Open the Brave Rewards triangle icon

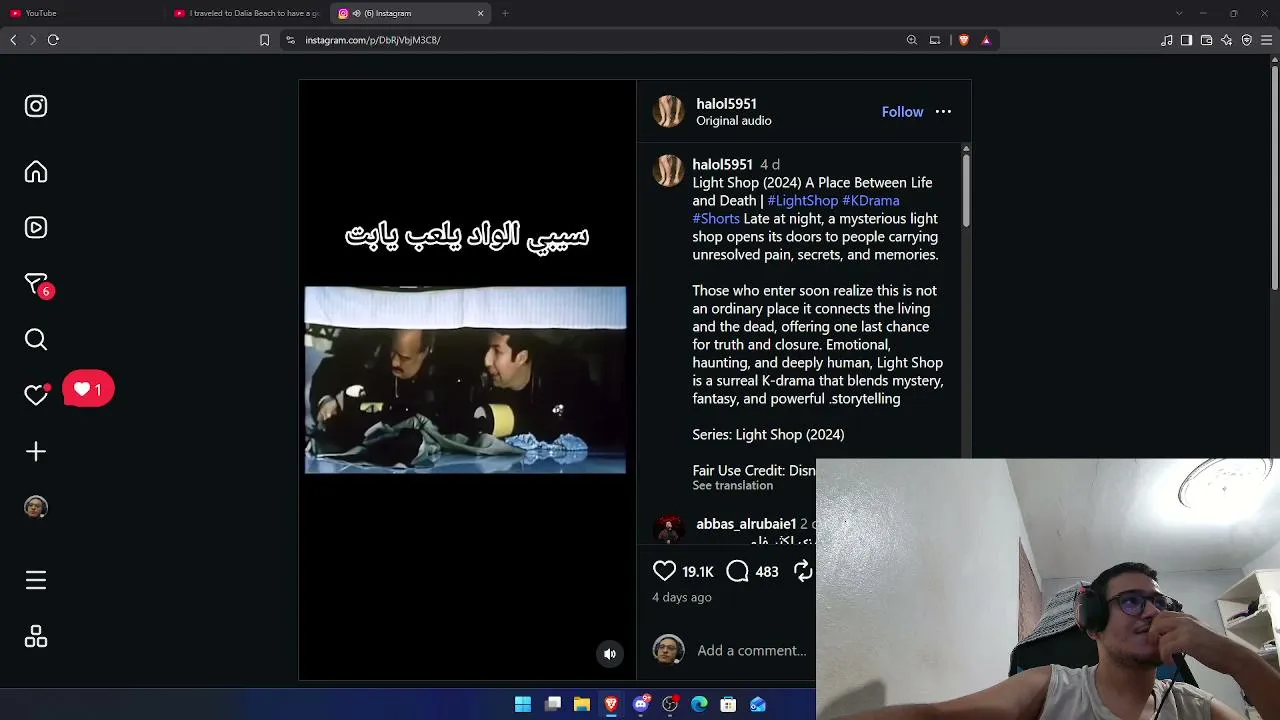tap(986, 40)
